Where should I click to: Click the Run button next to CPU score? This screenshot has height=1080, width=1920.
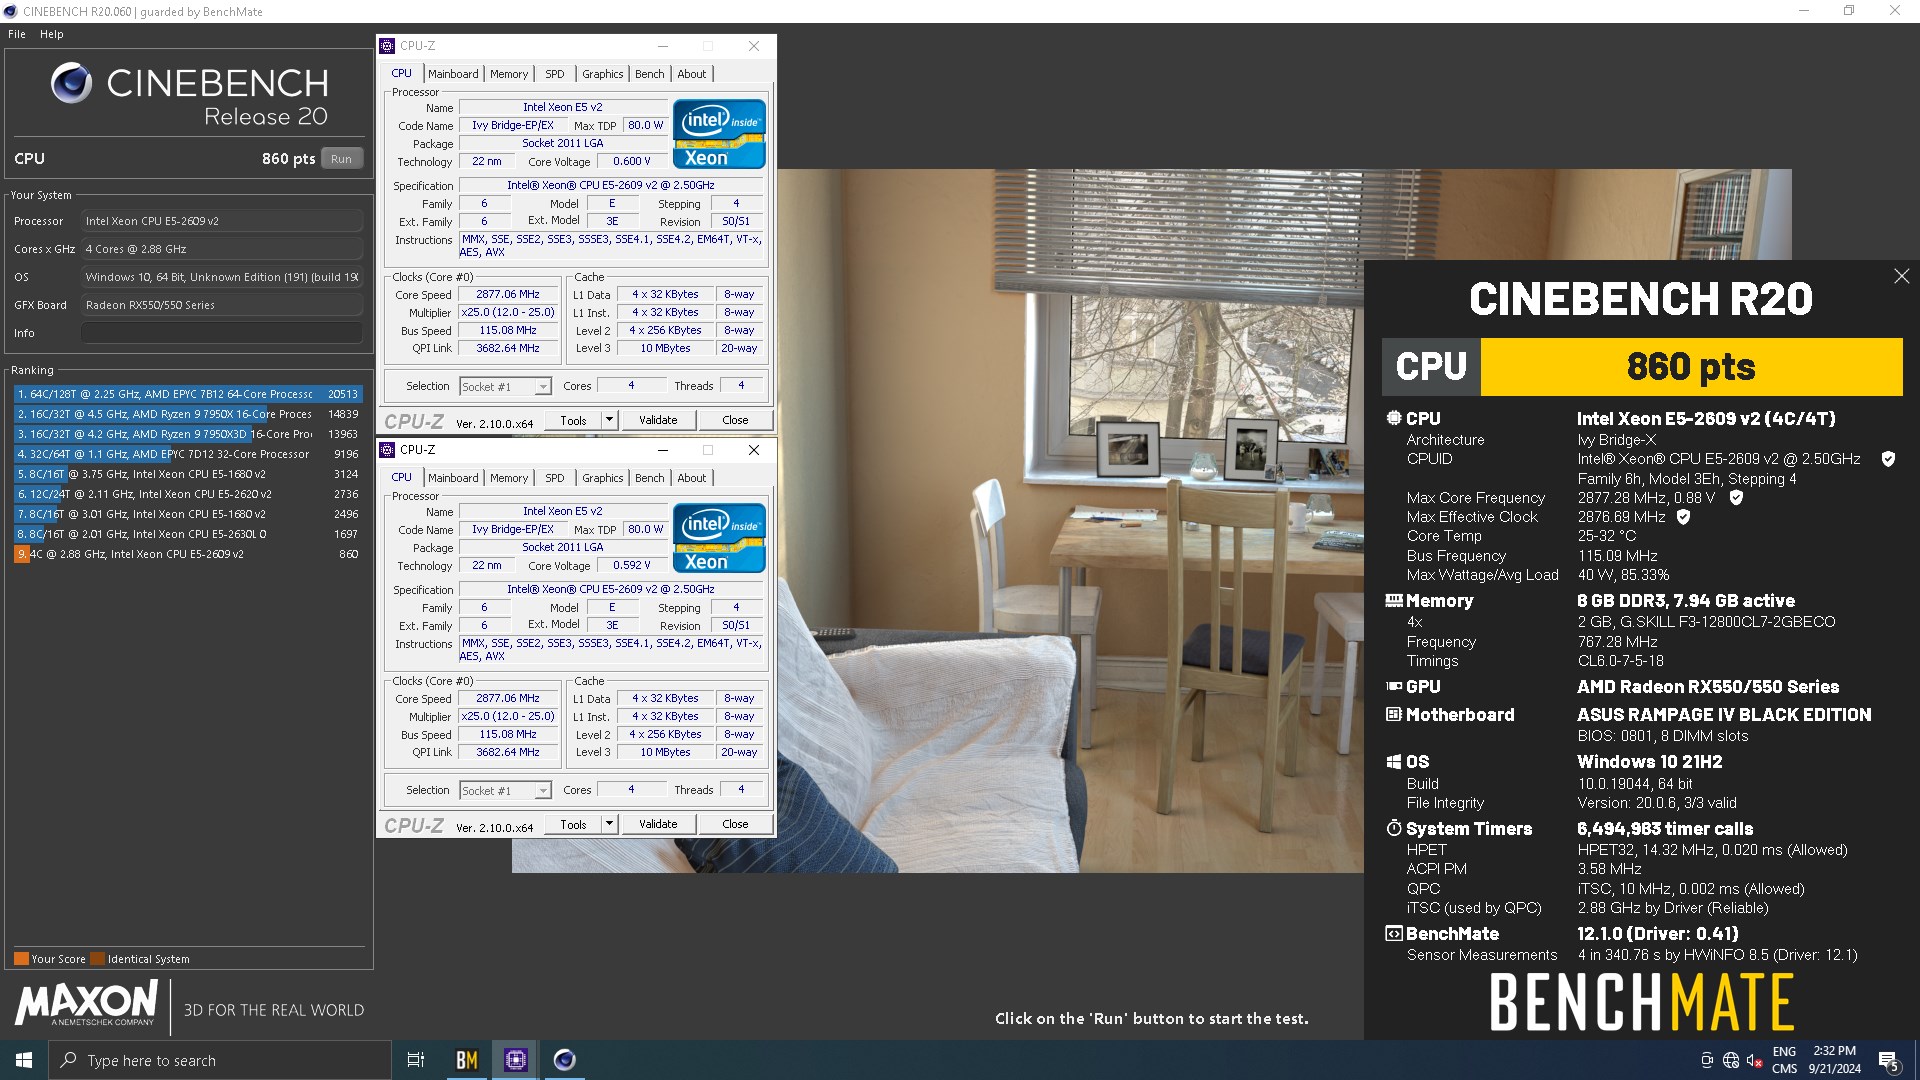(341, 159)
